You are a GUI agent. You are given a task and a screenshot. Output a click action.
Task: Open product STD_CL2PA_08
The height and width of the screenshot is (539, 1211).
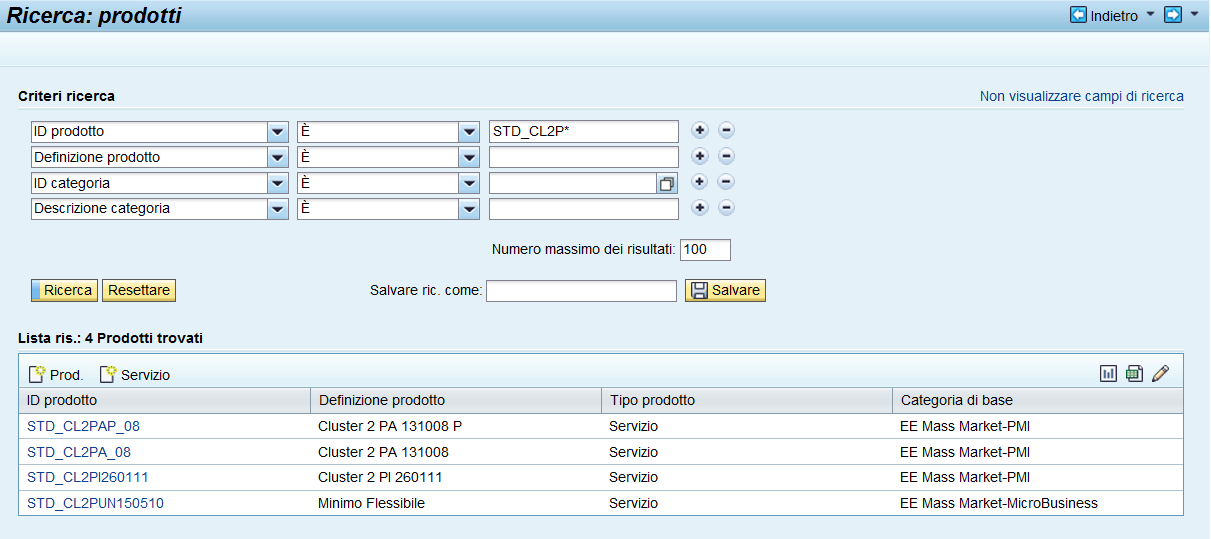(x=79, y=452)
